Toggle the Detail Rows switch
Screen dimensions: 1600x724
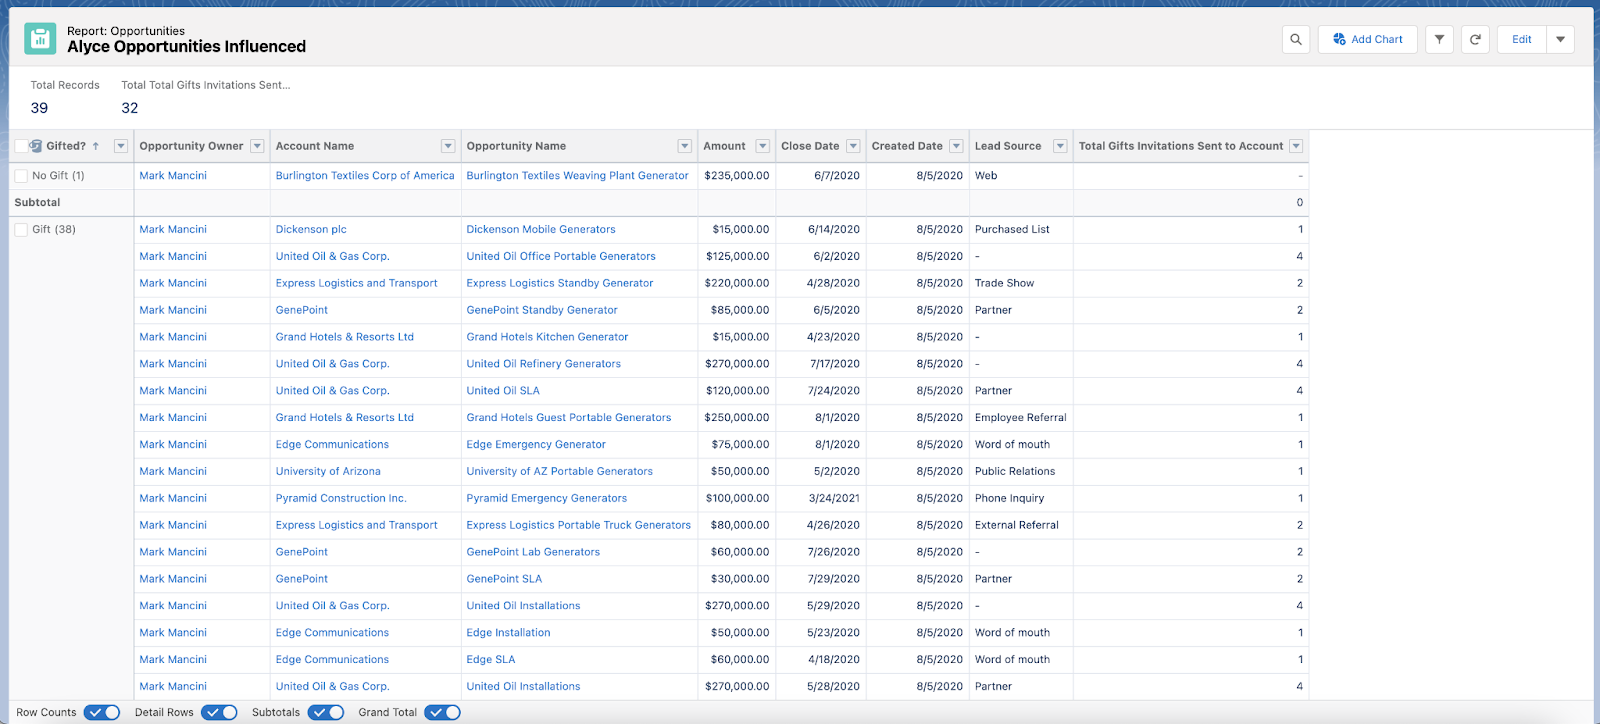(219, 712)
